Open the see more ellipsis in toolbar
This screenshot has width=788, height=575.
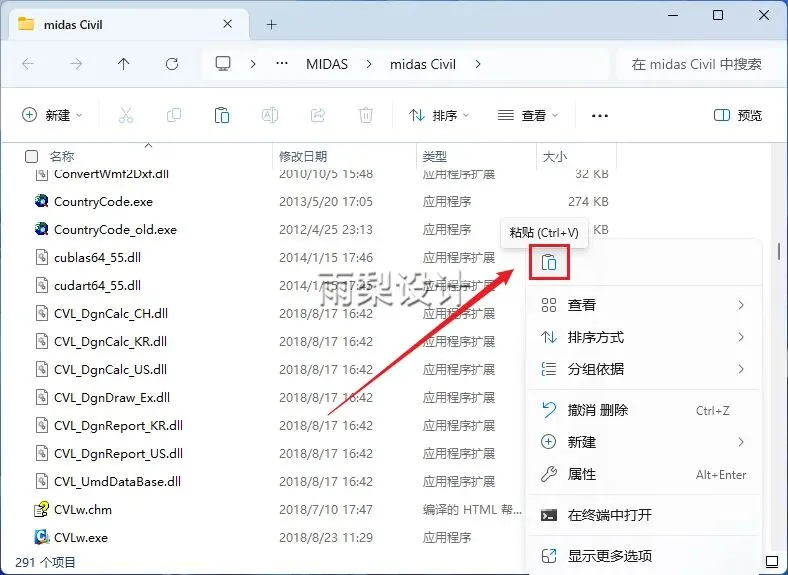tap(600, 116)
